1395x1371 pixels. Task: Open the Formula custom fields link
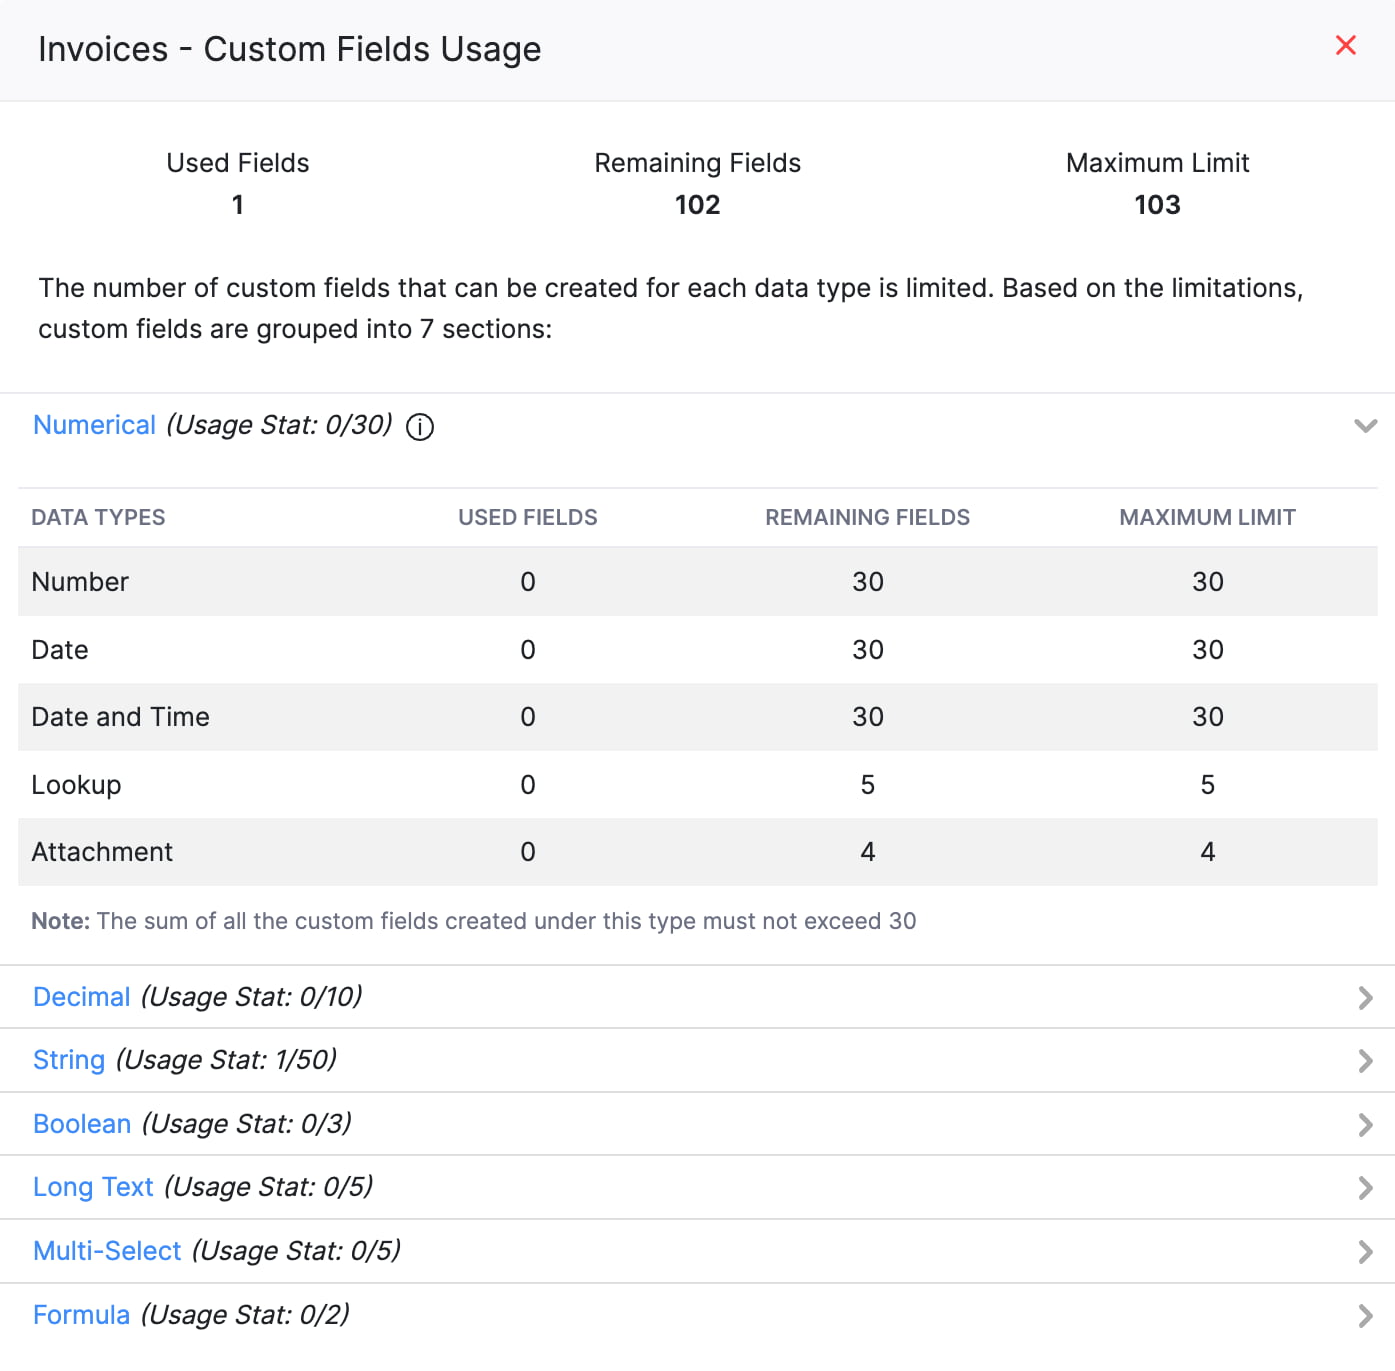81,1314
